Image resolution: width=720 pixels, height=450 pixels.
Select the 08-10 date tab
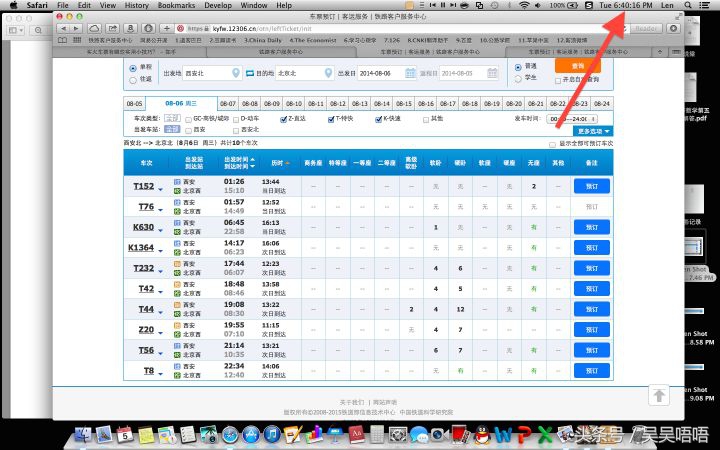294,103
